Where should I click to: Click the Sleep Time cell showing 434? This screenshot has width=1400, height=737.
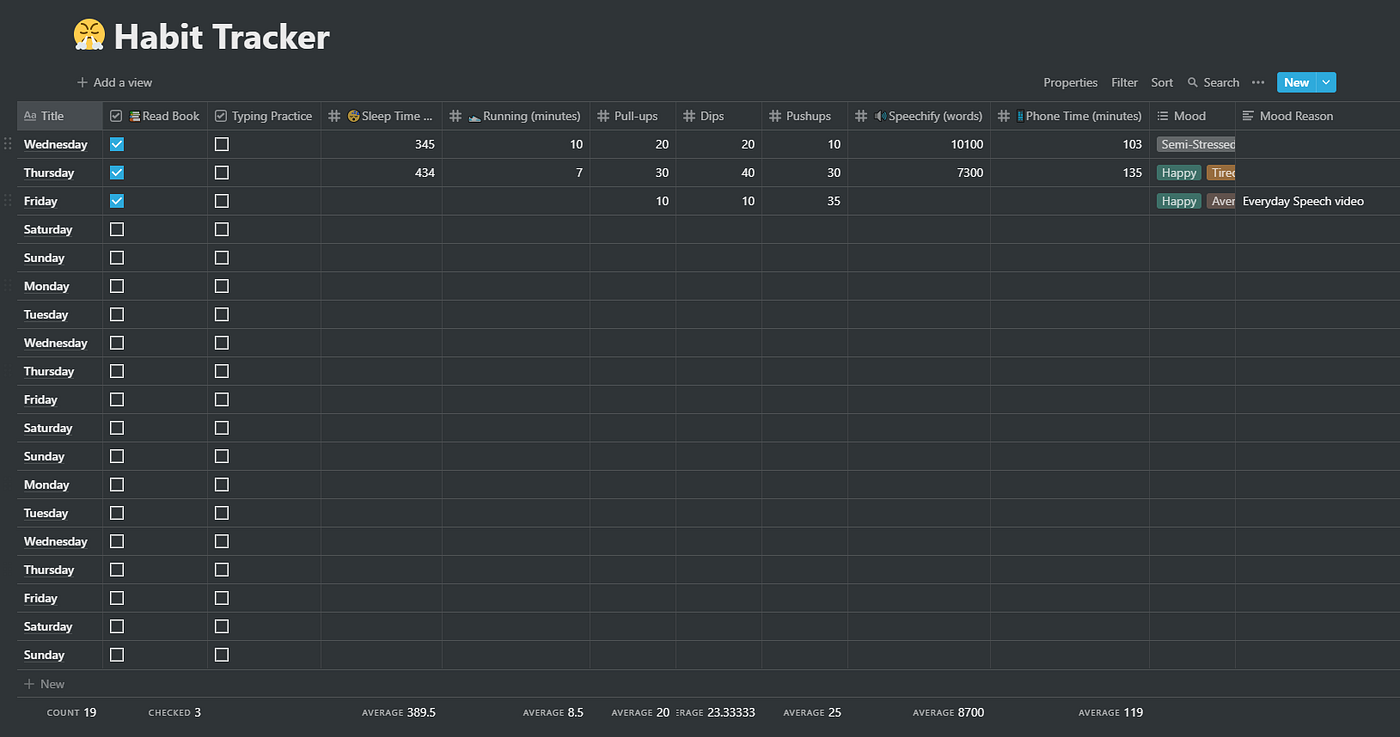coord(381,172)
